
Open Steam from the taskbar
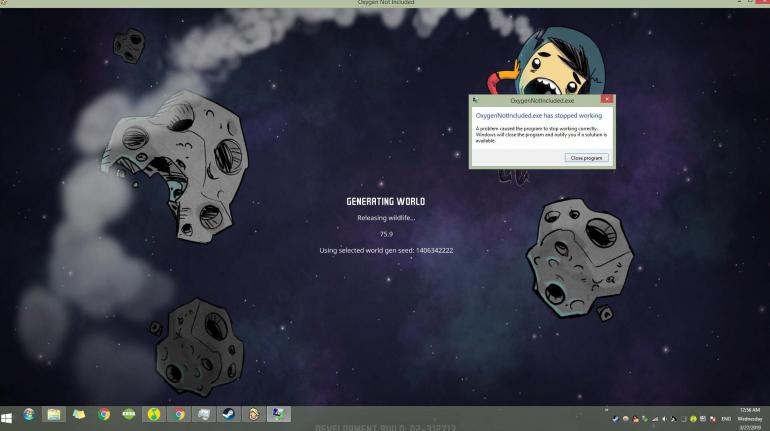228,415
